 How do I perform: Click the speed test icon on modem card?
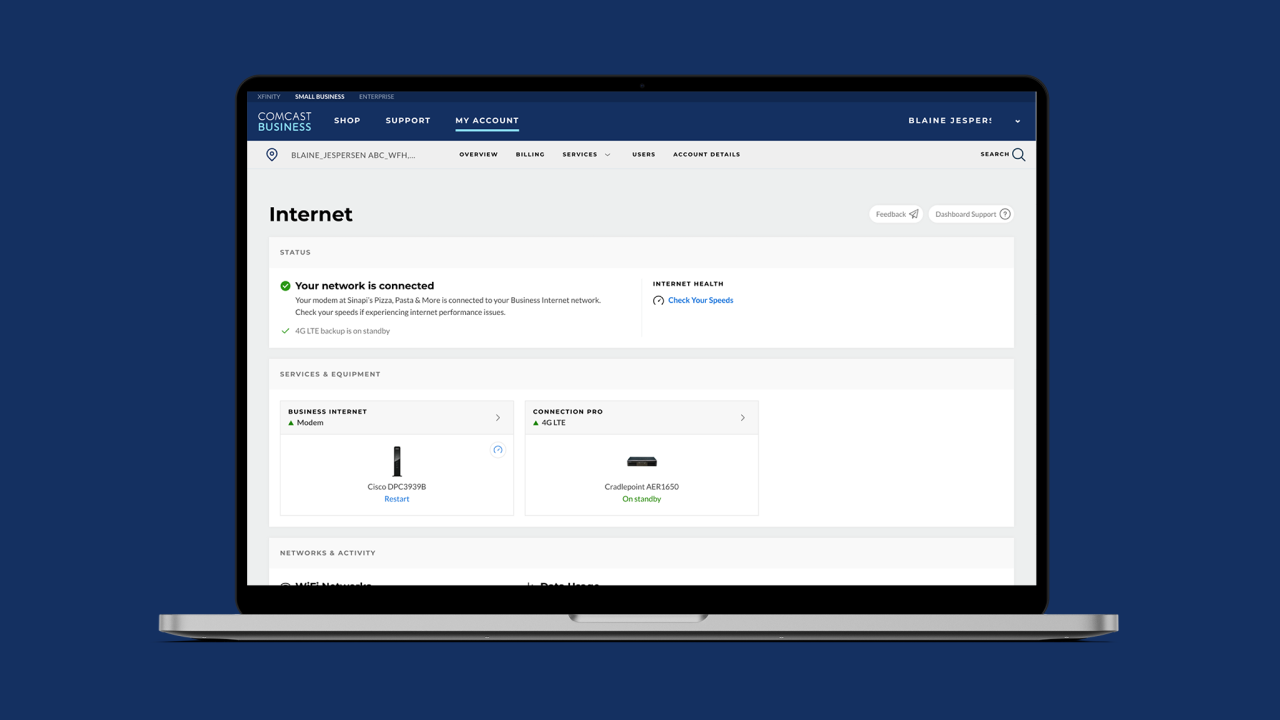[x=497, y=450]
